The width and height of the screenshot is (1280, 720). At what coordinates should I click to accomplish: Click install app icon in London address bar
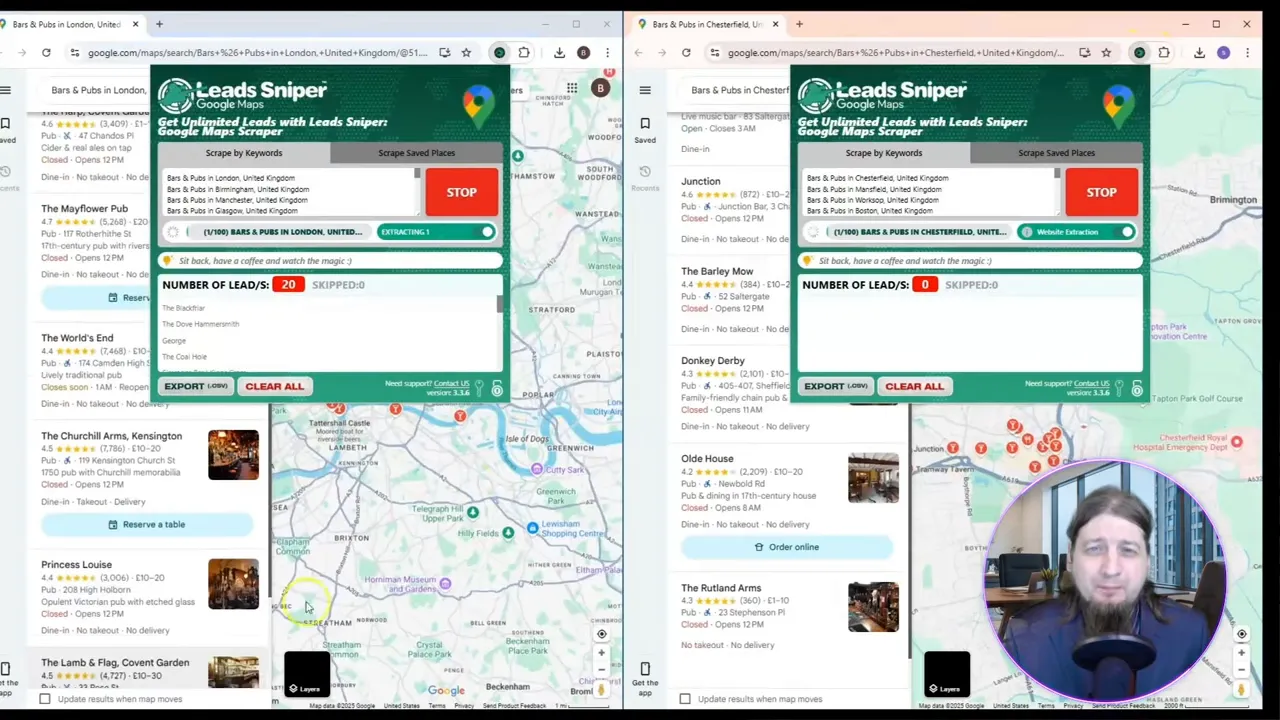click(445, 52)
